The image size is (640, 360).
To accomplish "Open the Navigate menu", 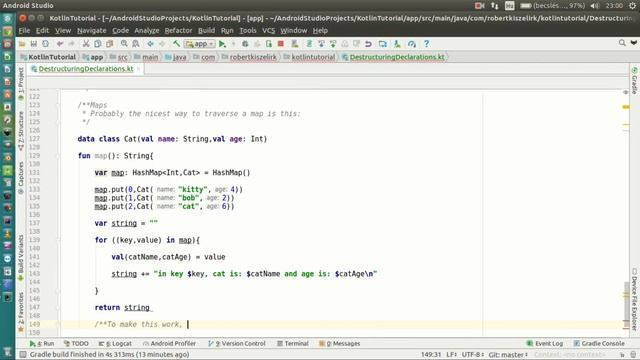I will 91,31.
